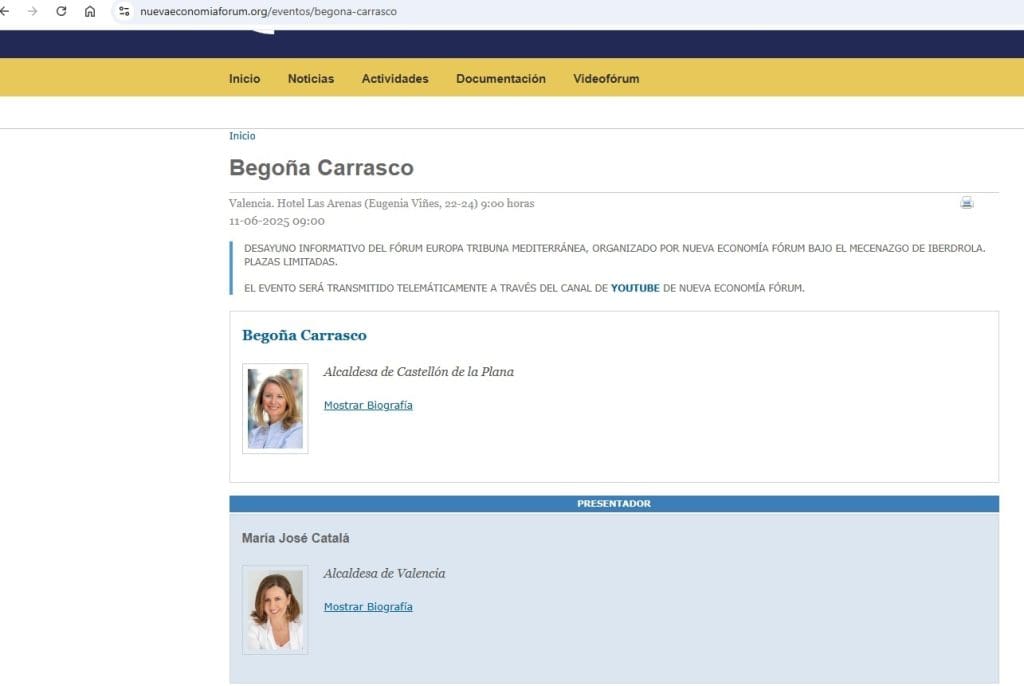This screenshot has width=1024, height=686.
Task: Click Begoña Carrasco's portrait photo
Action: click(x=275, y=408)
